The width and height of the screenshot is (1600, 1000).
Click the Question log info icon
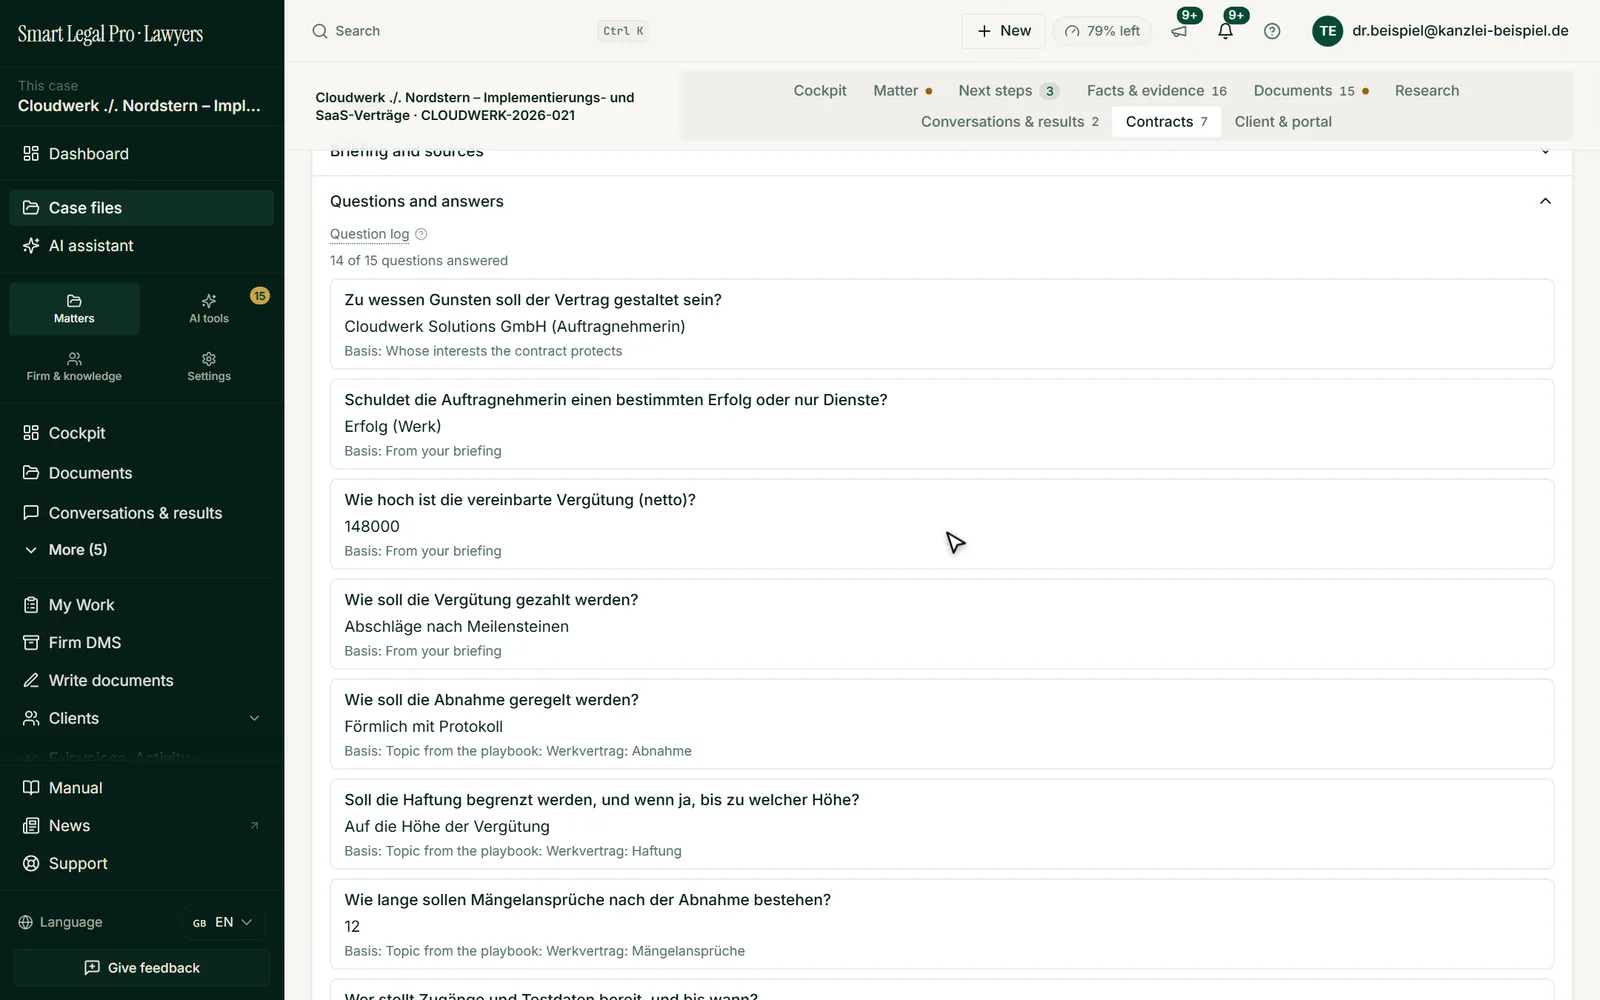coord(421,234)
